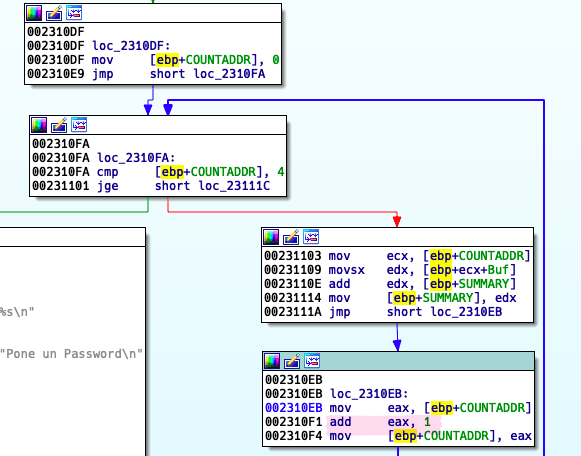Click the cmp mnemonic at 002310FA
The width and height of the screenshot is (581, 456).
point(107,172)
